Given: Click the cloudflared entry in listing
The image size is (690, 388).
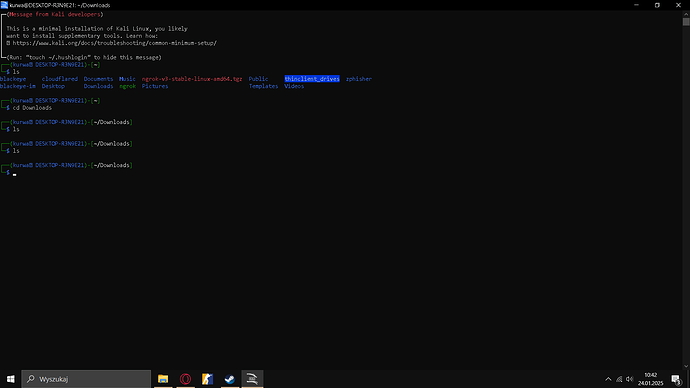Looking at the screenshot, I should 60,79.
